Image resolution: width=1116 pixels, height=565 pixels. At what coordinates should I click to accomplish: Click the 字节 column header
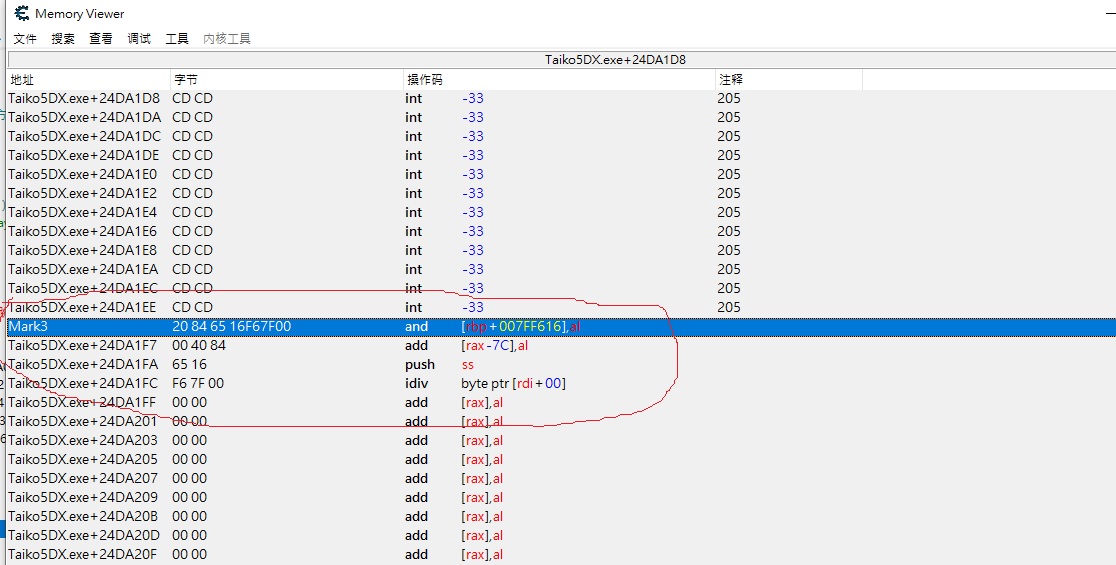pos(186,79)
